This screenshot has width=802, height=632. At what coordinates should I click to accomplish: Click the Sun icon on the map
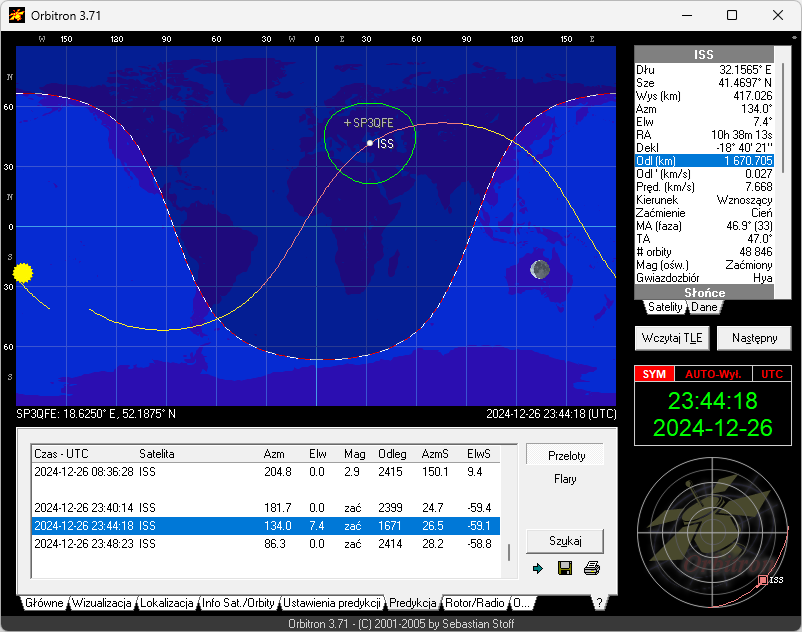[23, 273]
